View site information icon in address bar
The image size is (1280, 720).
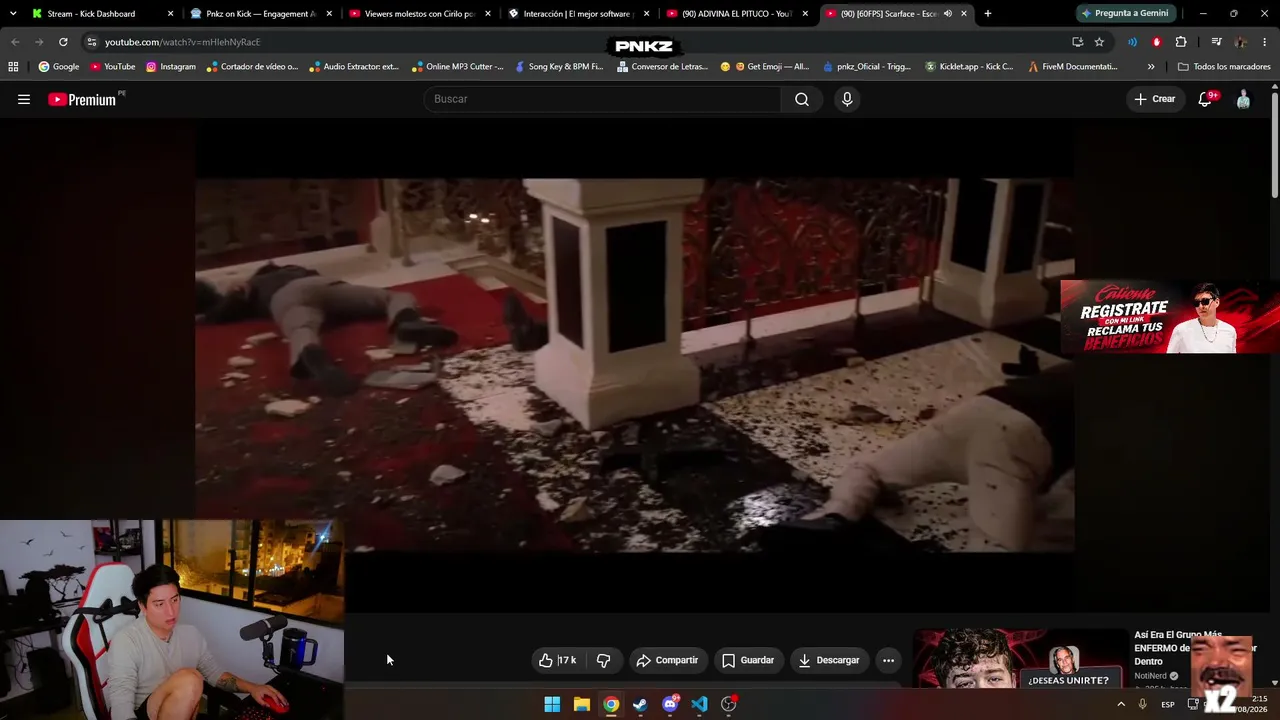pos(91,42)
